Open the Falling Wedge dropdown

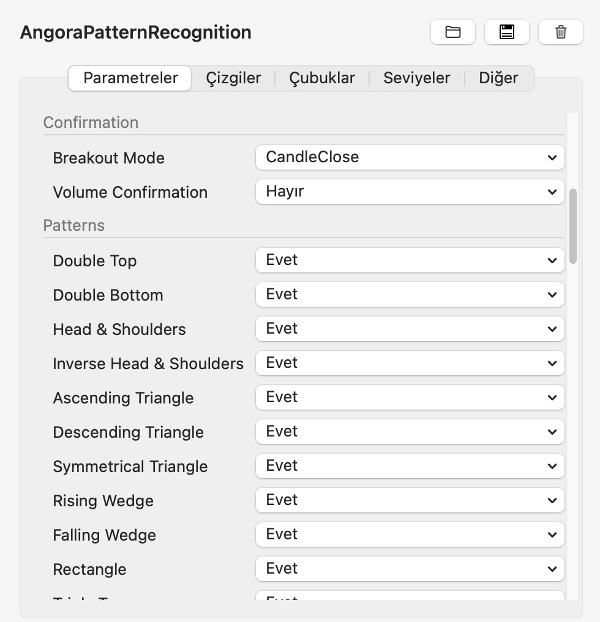[410, 535]
